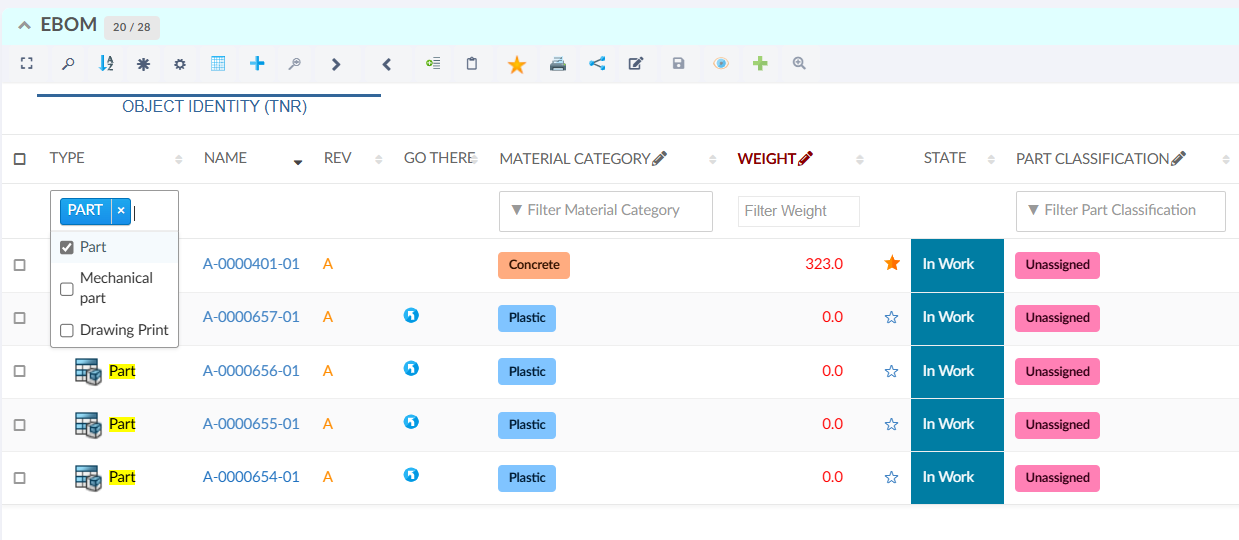Toggle the select-all checkbox in header
The image size is (1239, 540).
[x=20, y=159]
